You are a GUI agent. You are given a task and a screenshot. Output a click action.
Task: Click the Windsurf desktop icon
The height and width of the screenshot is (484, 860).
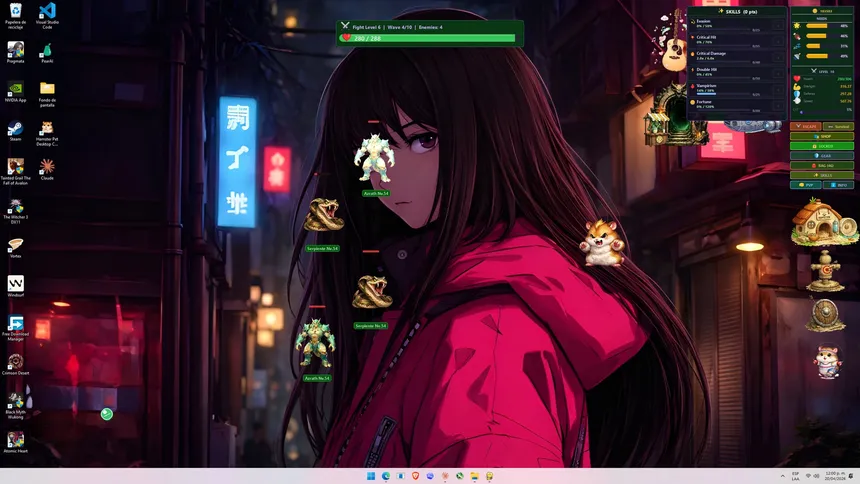[x=15, y=284]
